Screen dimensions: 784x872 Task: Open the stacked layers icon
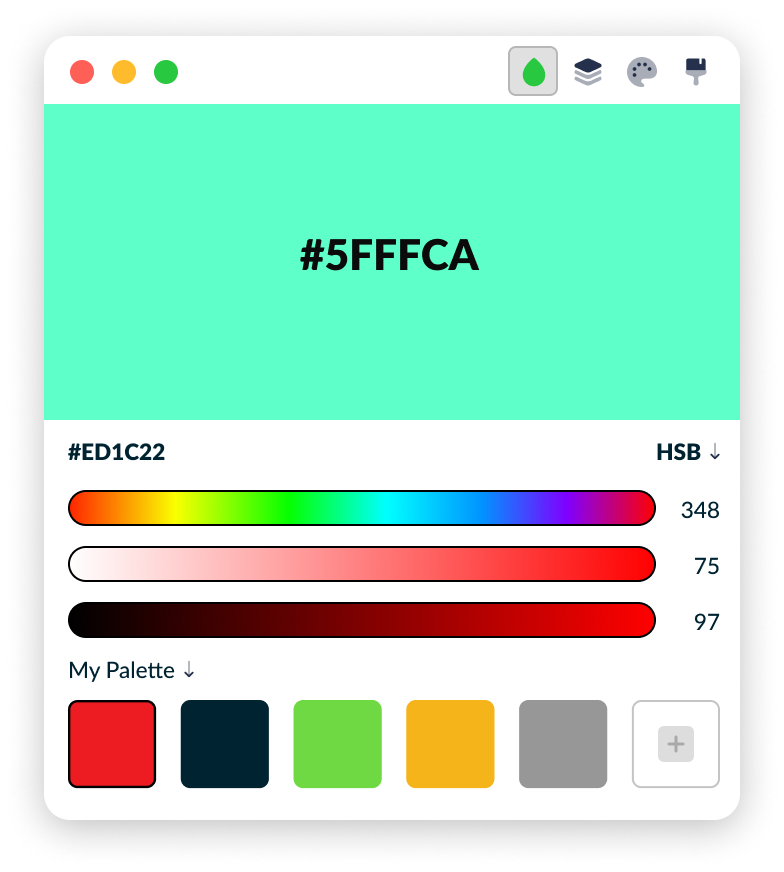tap(588, 72)
